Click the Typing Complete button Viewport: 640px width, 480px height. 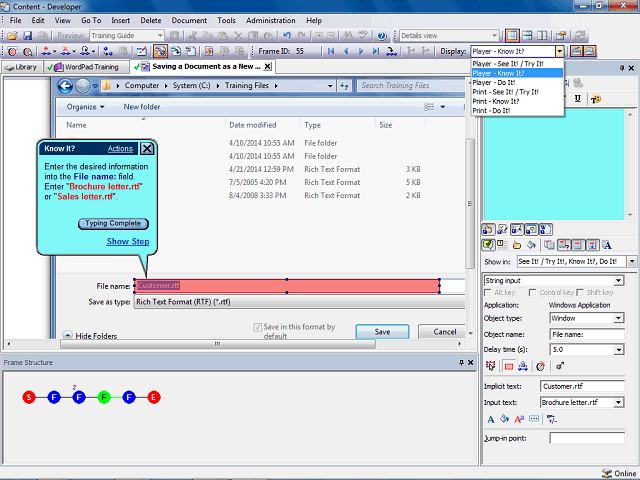point(113,223)
